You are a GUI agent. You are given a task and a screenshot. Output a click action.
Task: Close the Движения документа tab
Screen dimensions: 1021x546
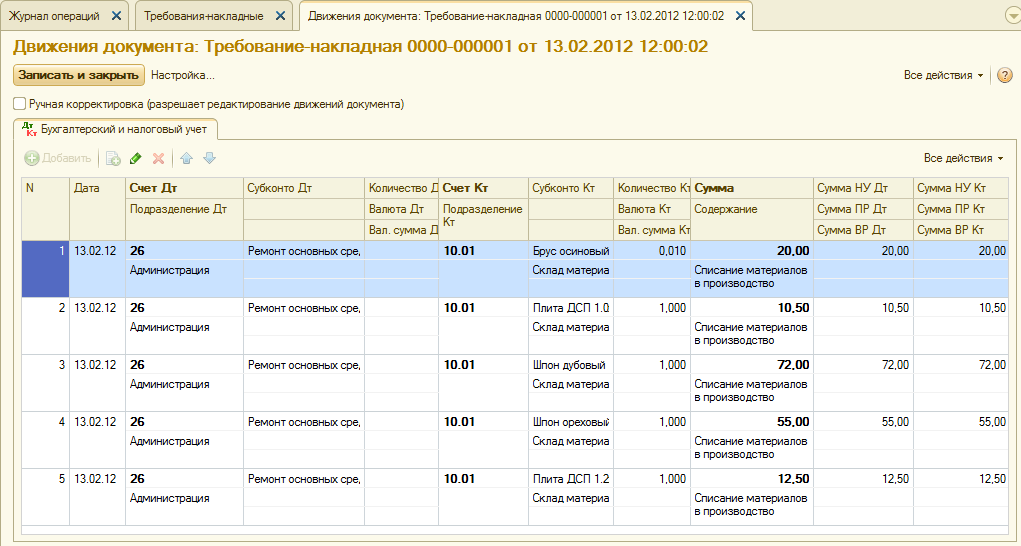(x=740, y=16)
